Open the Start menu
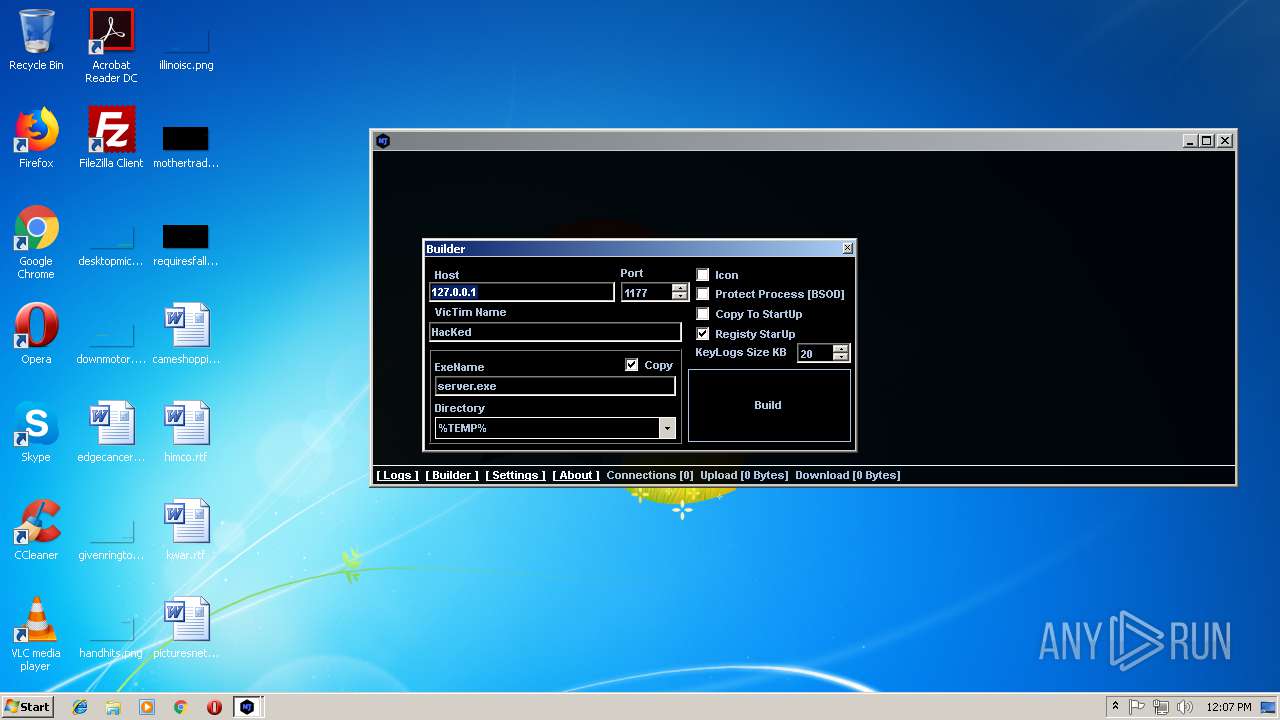 click(27, 707)
